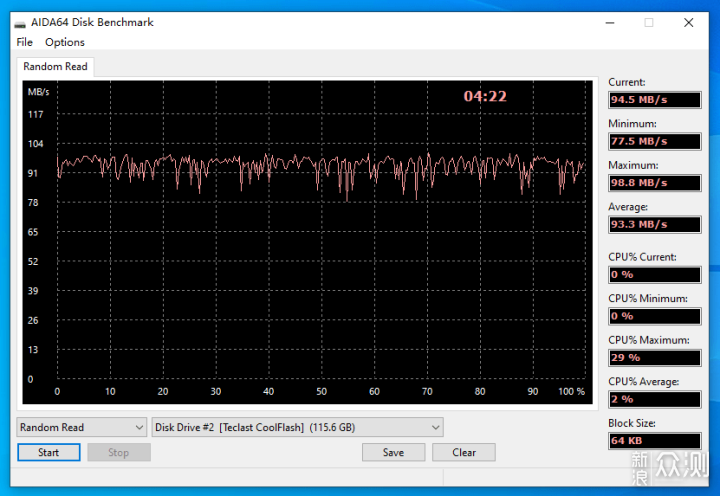This screenshot has height=496, width=720.
Task: Click the 78 label on the vertical axis
Action: pyautogui.click(x=33, y=203)
